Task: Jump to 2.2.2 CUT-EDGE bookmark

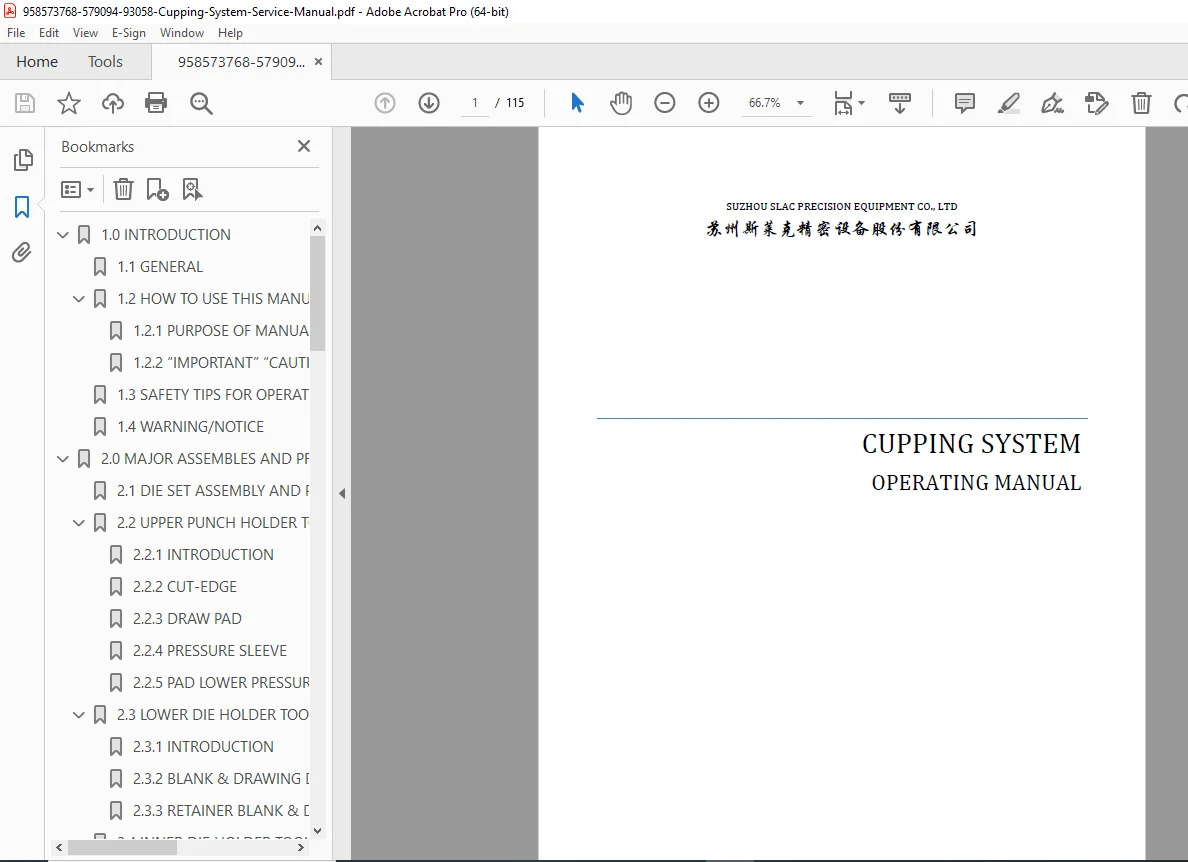Action: tap(185, 587)
